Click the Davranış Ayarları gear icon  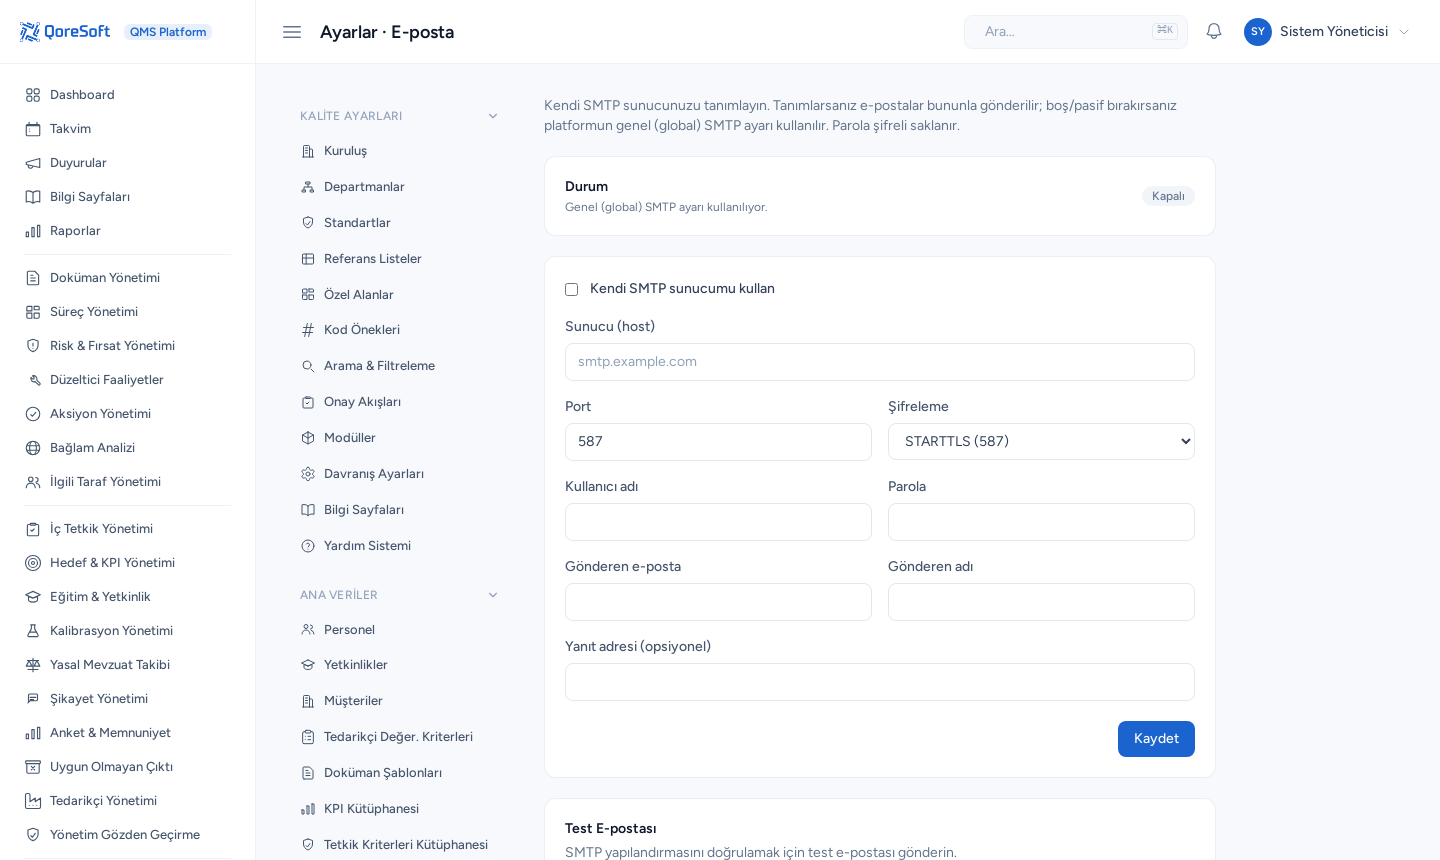tap(308, 474)
